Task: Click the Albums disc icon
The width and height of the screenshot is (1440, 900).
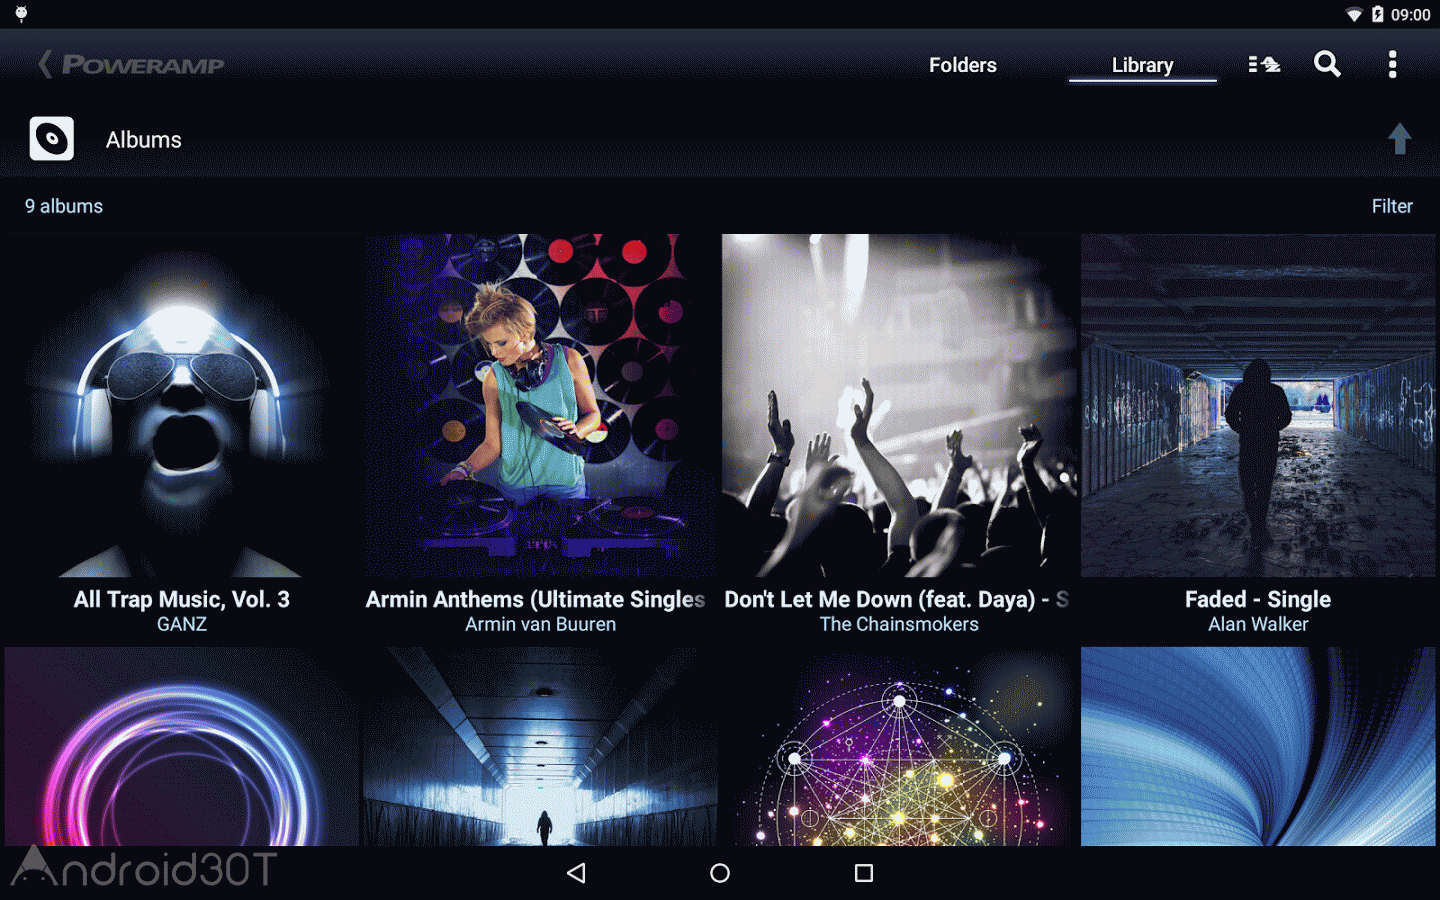Action: [52, 139]
